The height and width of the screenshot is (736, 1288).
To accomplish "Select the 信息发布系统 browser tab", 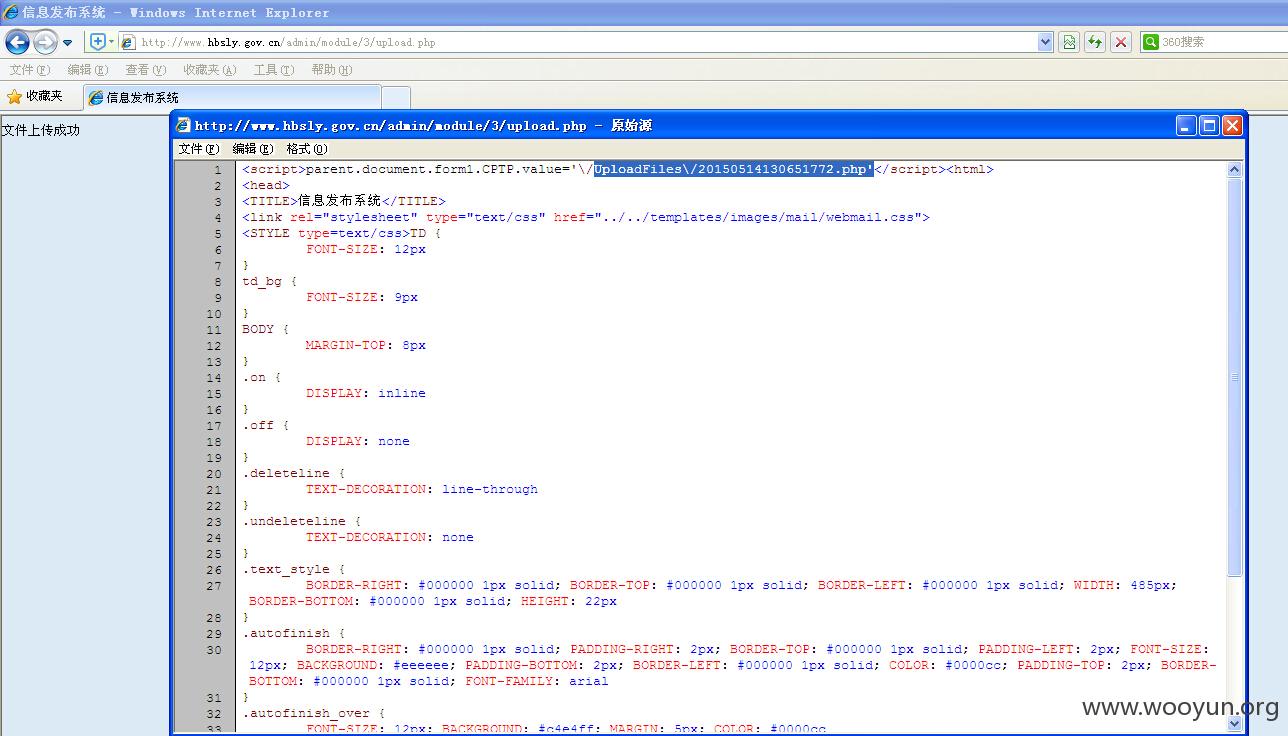I will pyautogui.click(x=232, y=97).
